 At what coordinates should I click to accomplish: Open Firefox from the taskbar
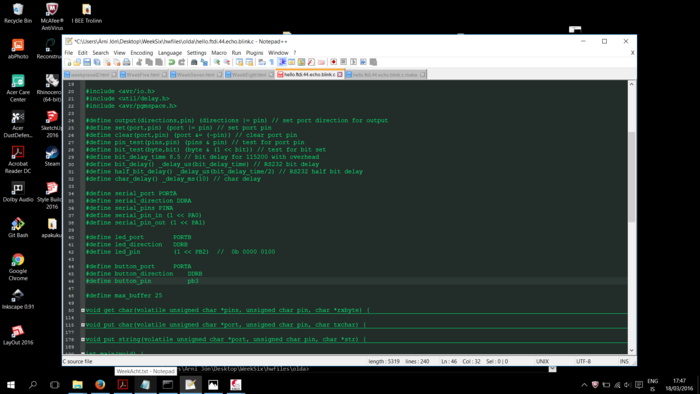click(x=100, y=385)
